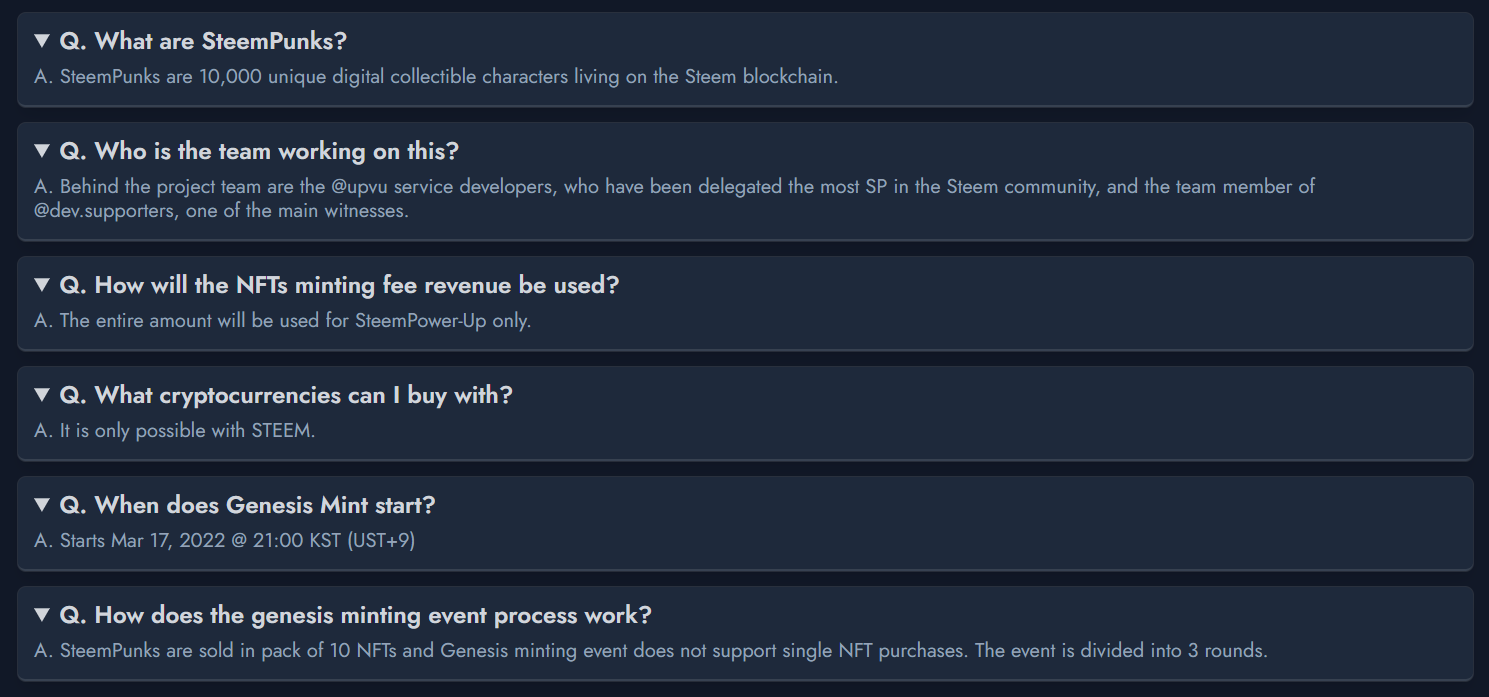Collapse the 'Who is the team' triangle arrow

42,151
